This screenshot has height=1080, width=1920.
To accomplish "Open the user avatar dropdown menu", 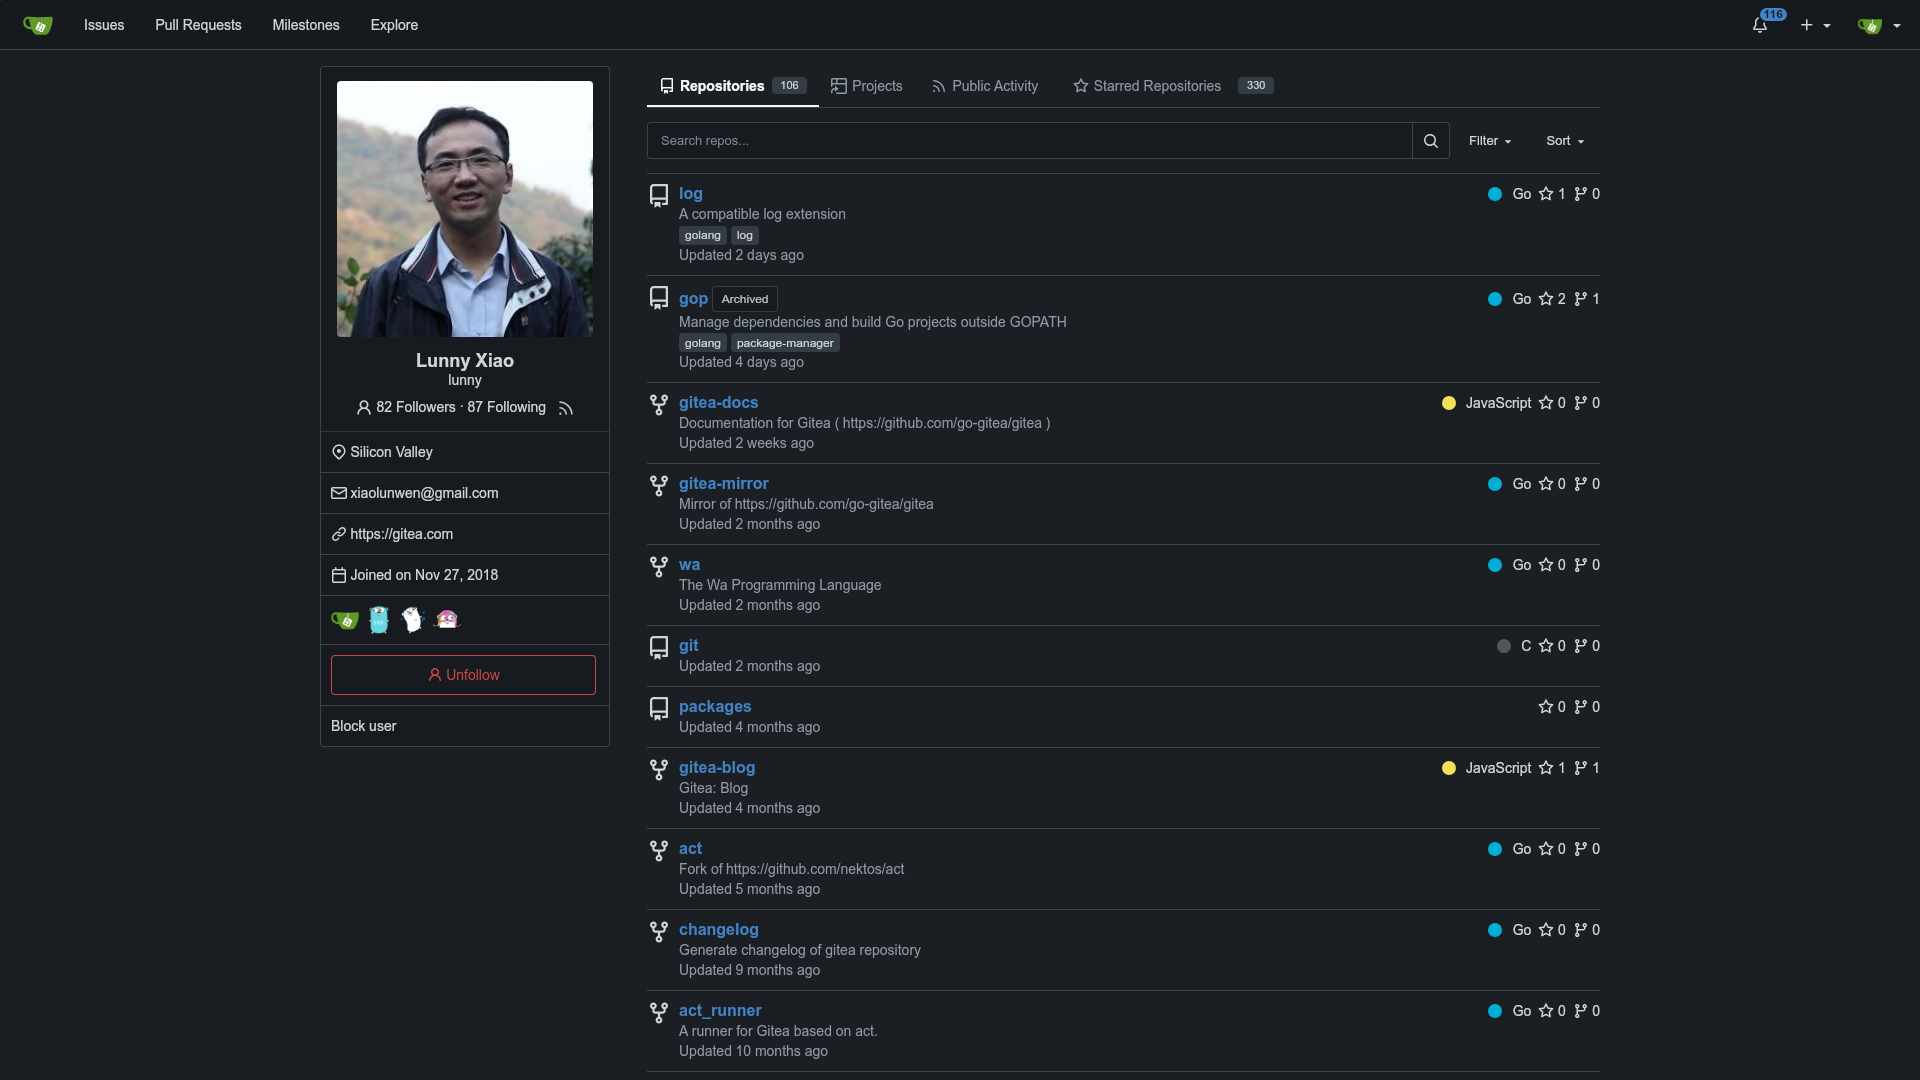I will click(x=1878, y=25).
